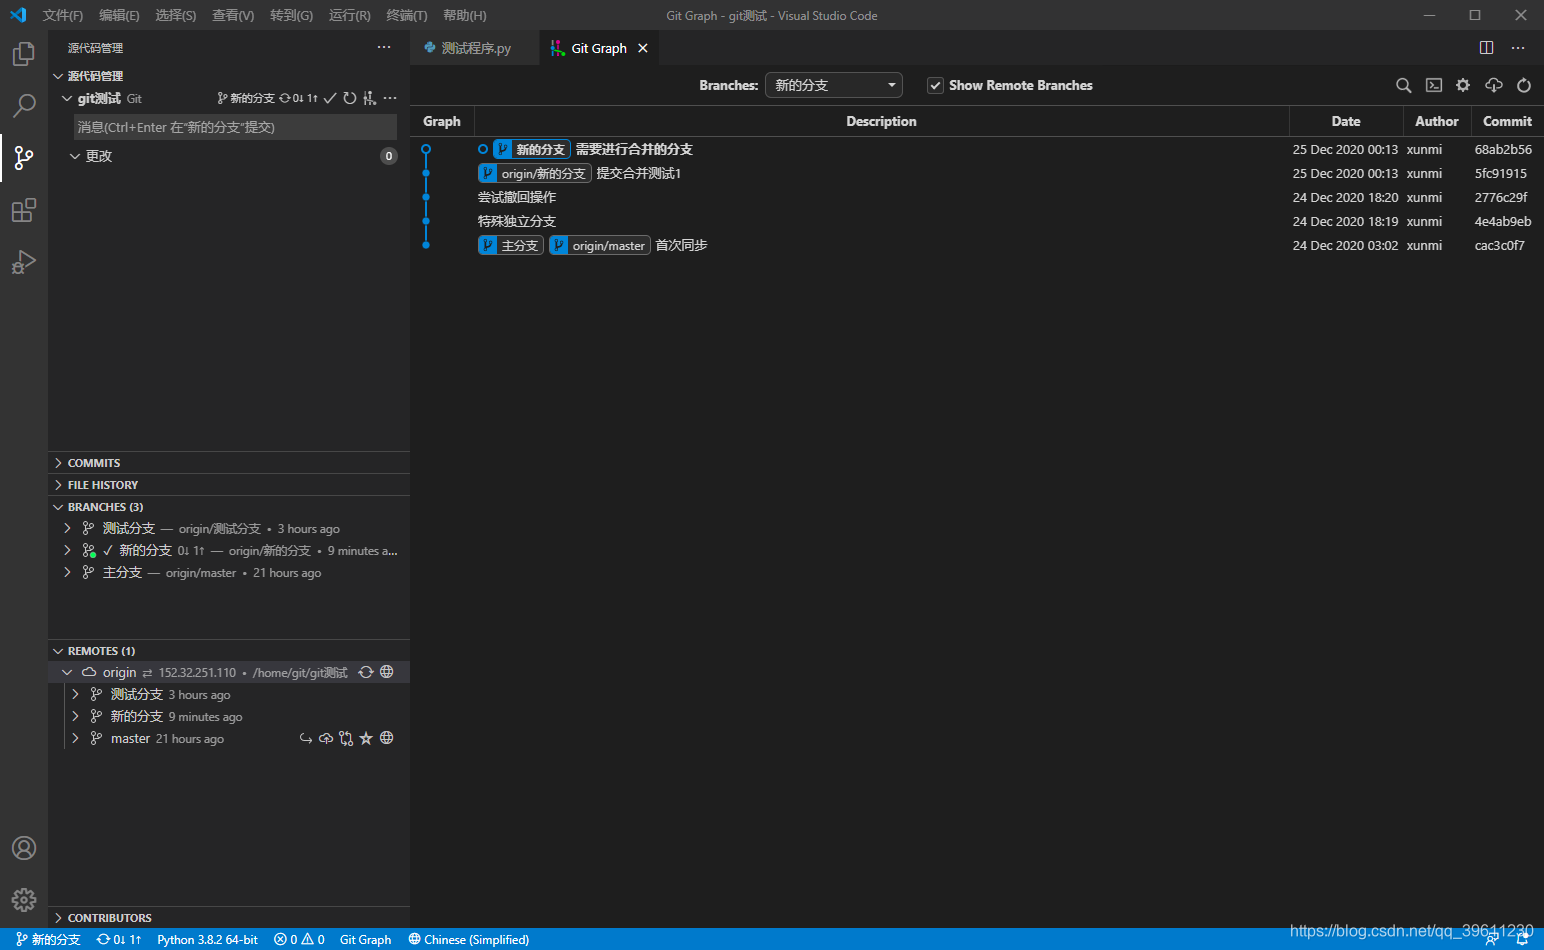Open the Accounts icon in activity bar
The width and height of the screenshot is (1544, 950).
click(x=24, y=848)
